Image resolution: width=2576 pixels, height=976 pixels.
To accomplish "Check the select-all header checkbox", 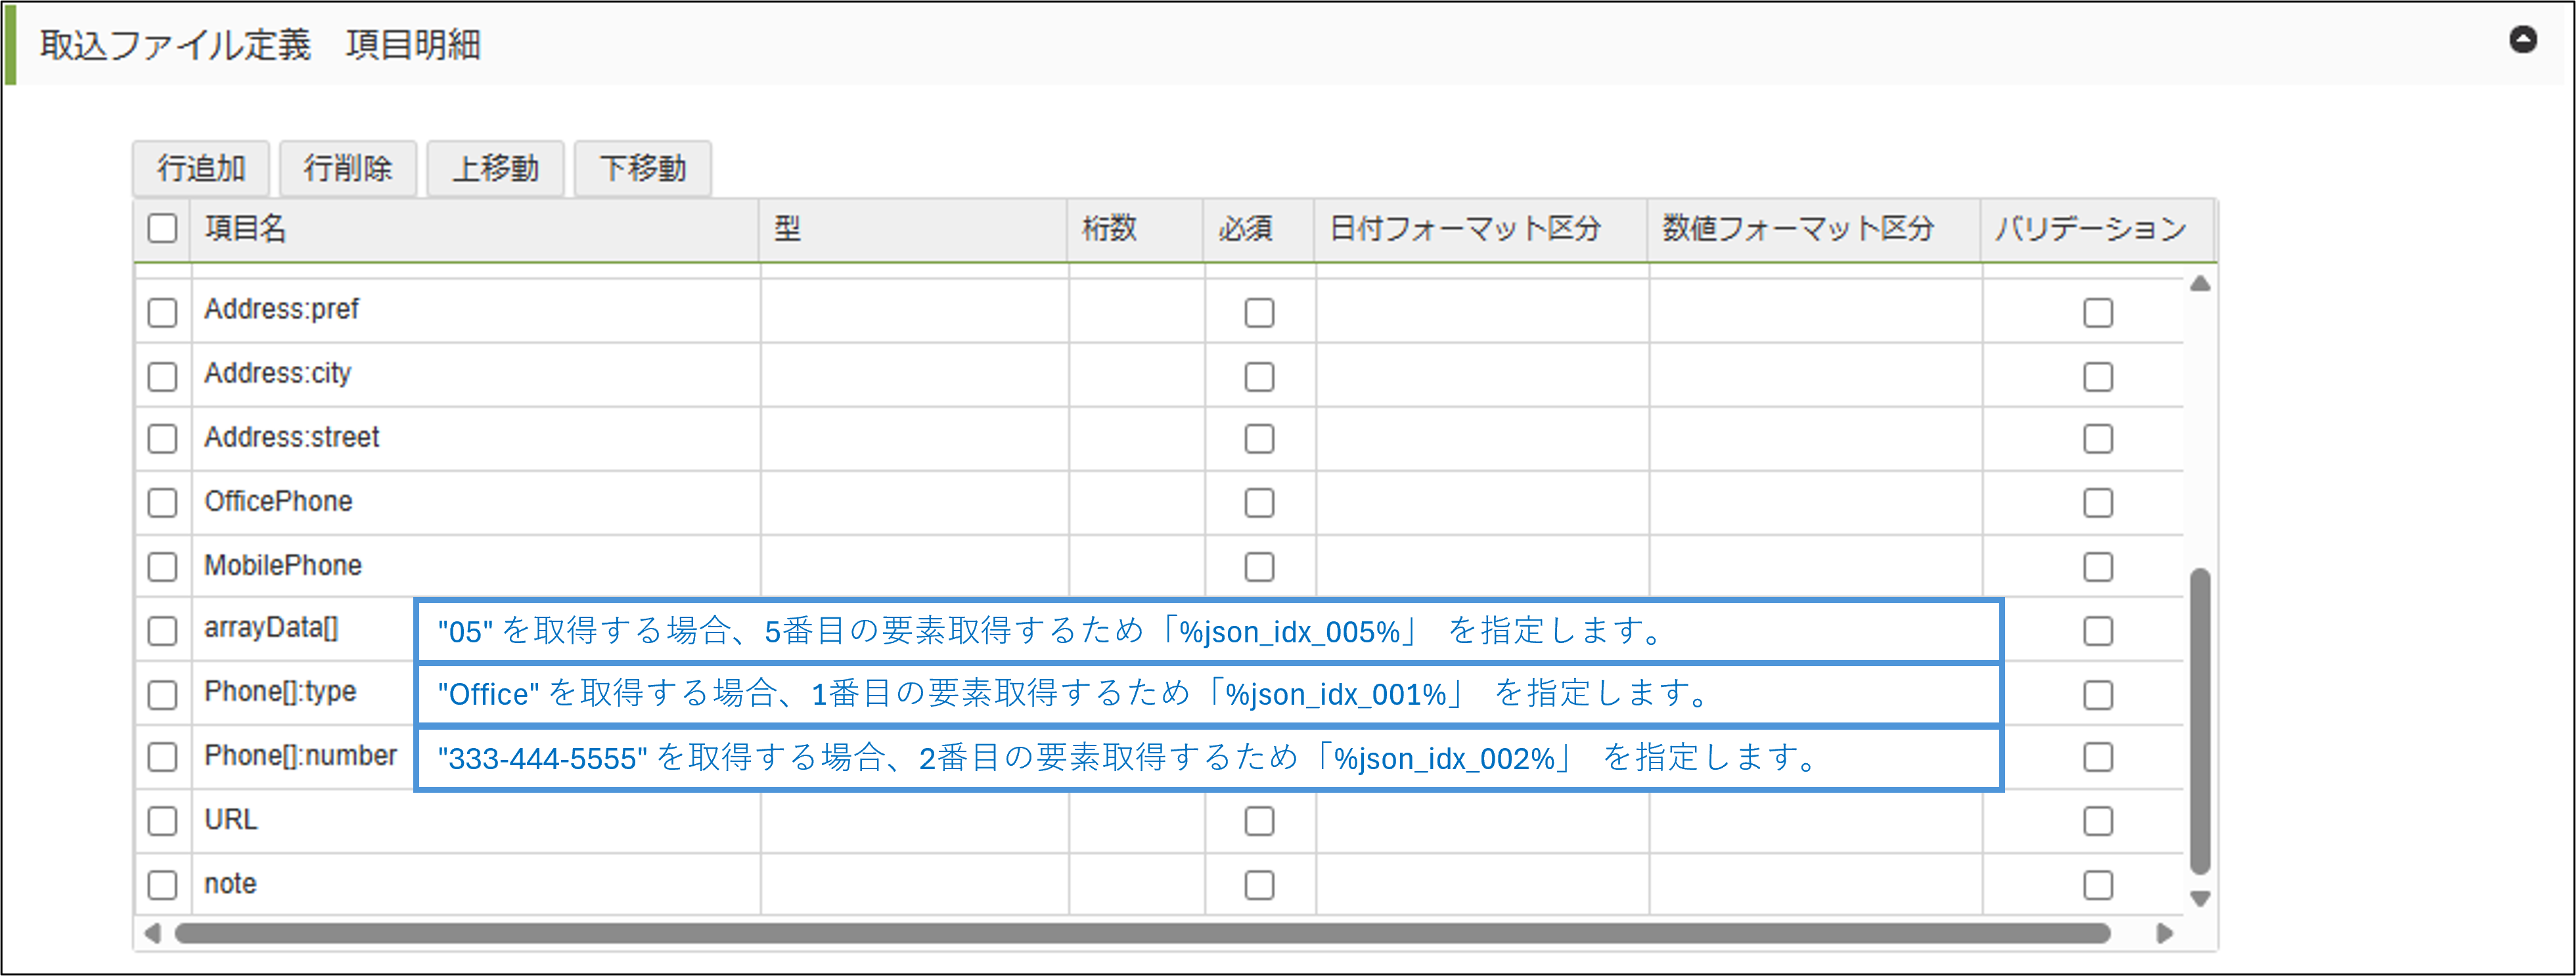I will (x=162, y=228).
